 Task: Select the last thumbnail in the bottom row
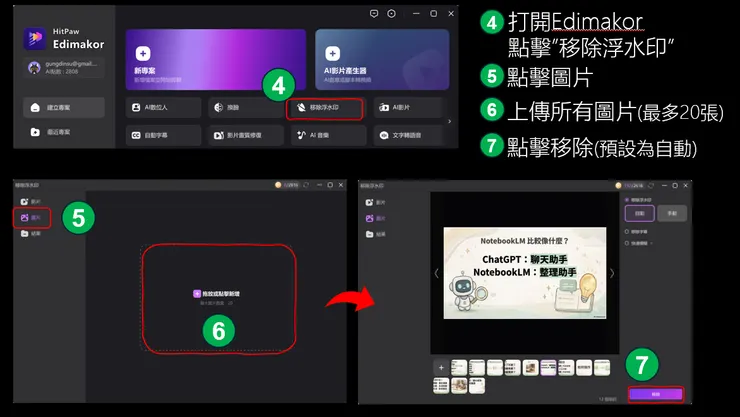tap(477, 385)
